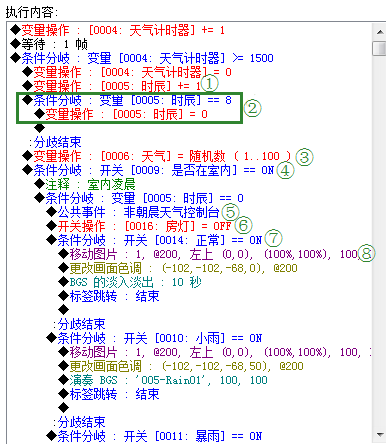Select line '公共事件 : 非朝晨天气控制台'
The height and width of the screenshot is (444, 386).
pyautogui.click(x=133, y=212)
